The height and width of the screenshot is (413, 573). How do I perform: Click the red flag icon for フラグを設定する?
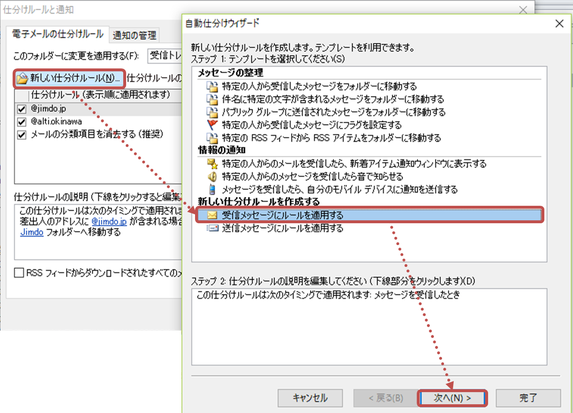212,125
